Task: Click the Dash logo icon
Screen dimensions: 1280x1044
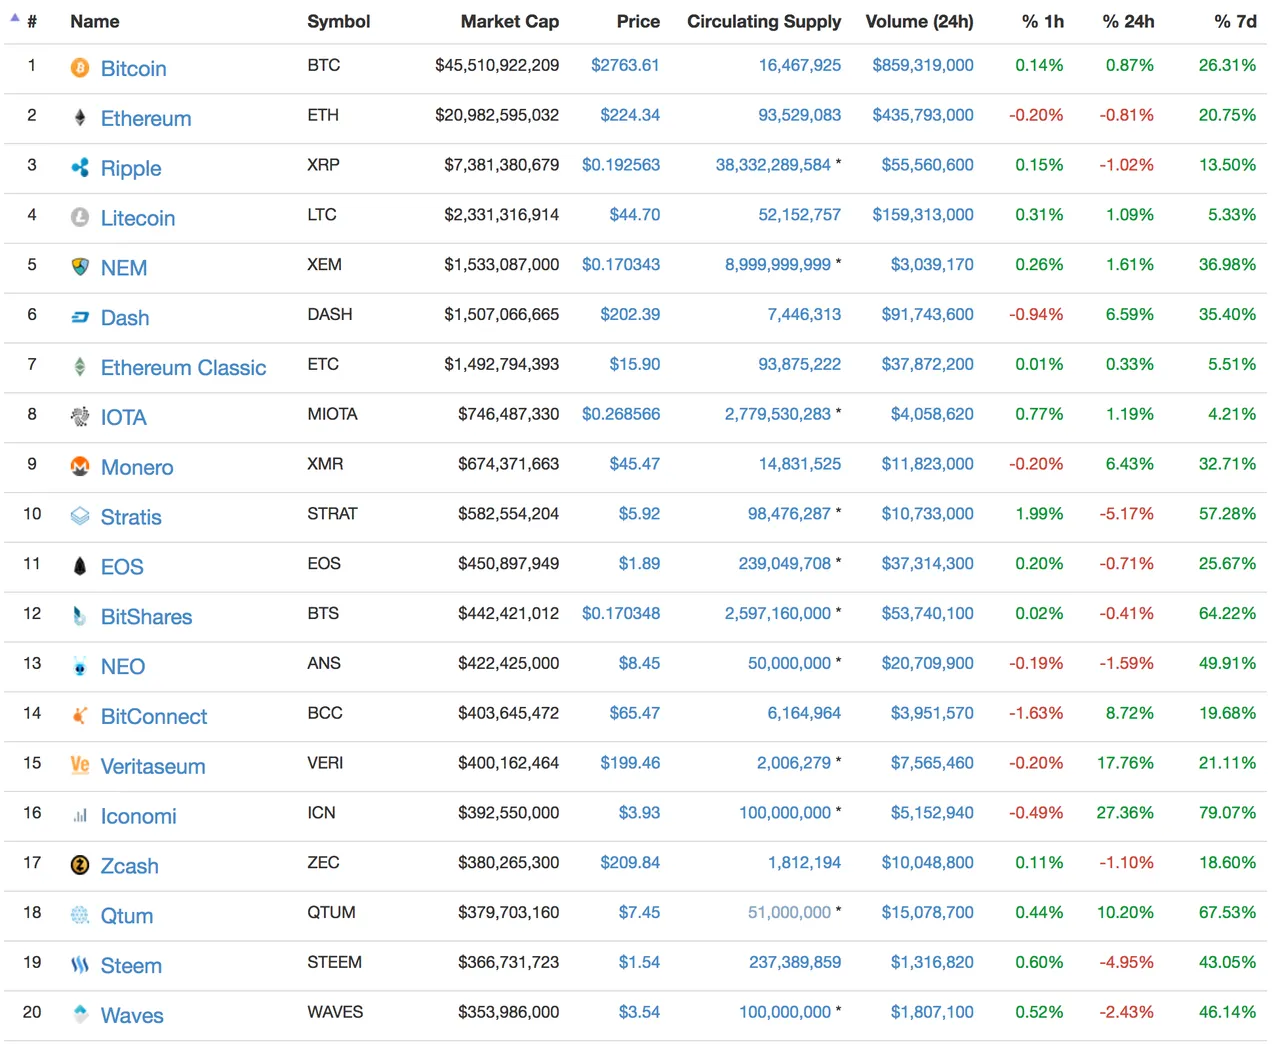Action: coord(80,317)
